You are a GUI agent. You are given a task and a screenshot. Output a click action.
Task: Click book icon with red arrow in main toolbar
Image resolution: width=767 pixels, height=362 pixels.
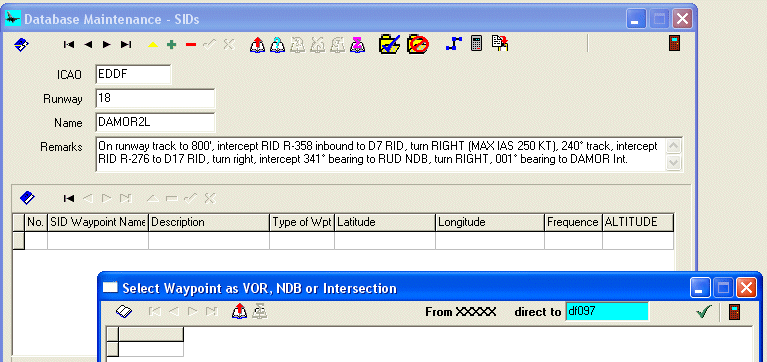click(x=257, y=45)
